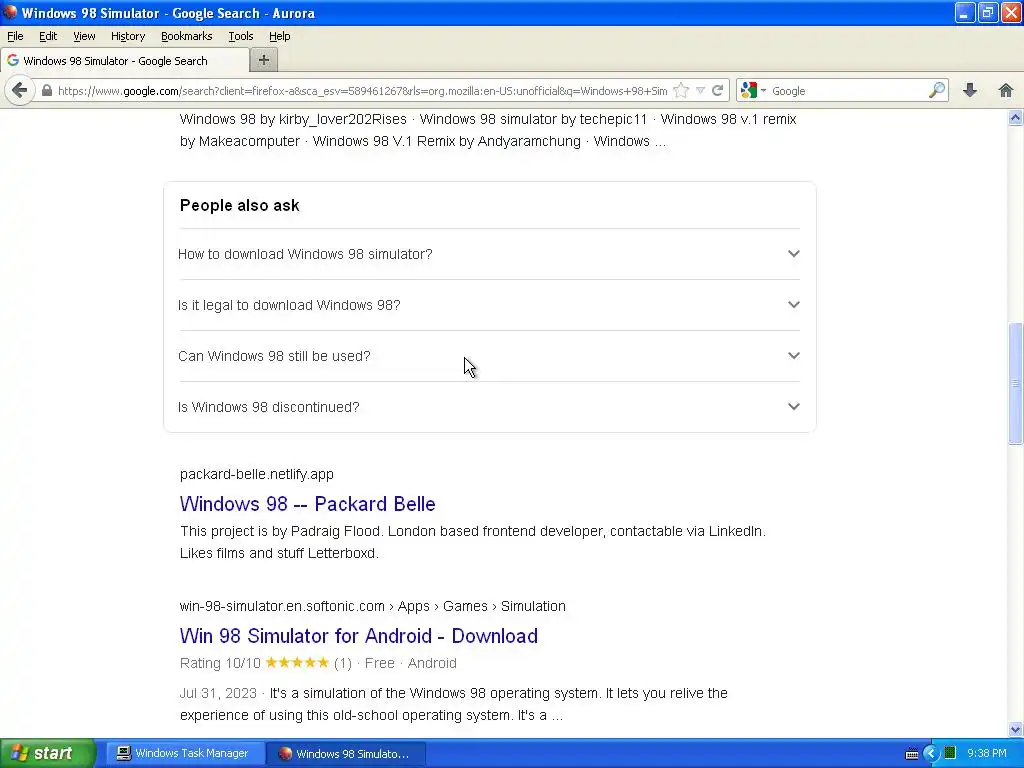The image size is (1024, 768).
Task: Click the padlock site identity icon
Action: click(x=46, y=91)
